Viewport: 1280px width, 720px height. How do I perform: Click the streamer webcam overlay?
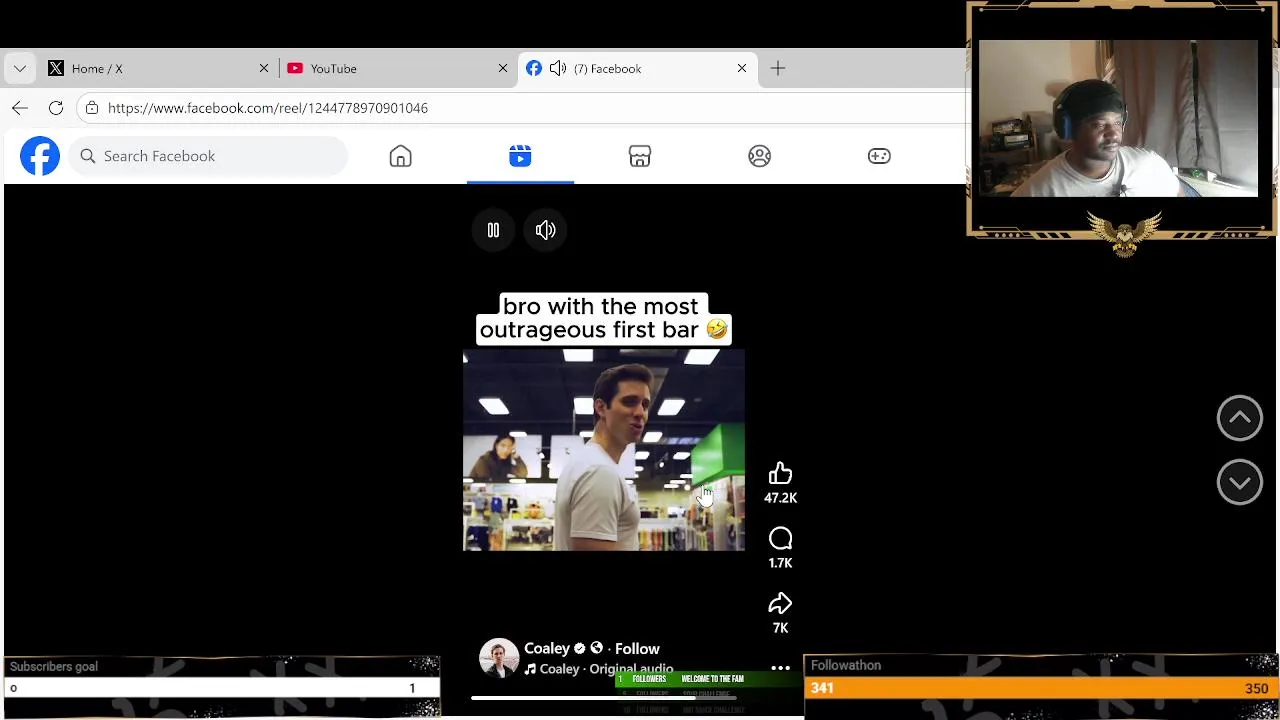click(1118, 118)
